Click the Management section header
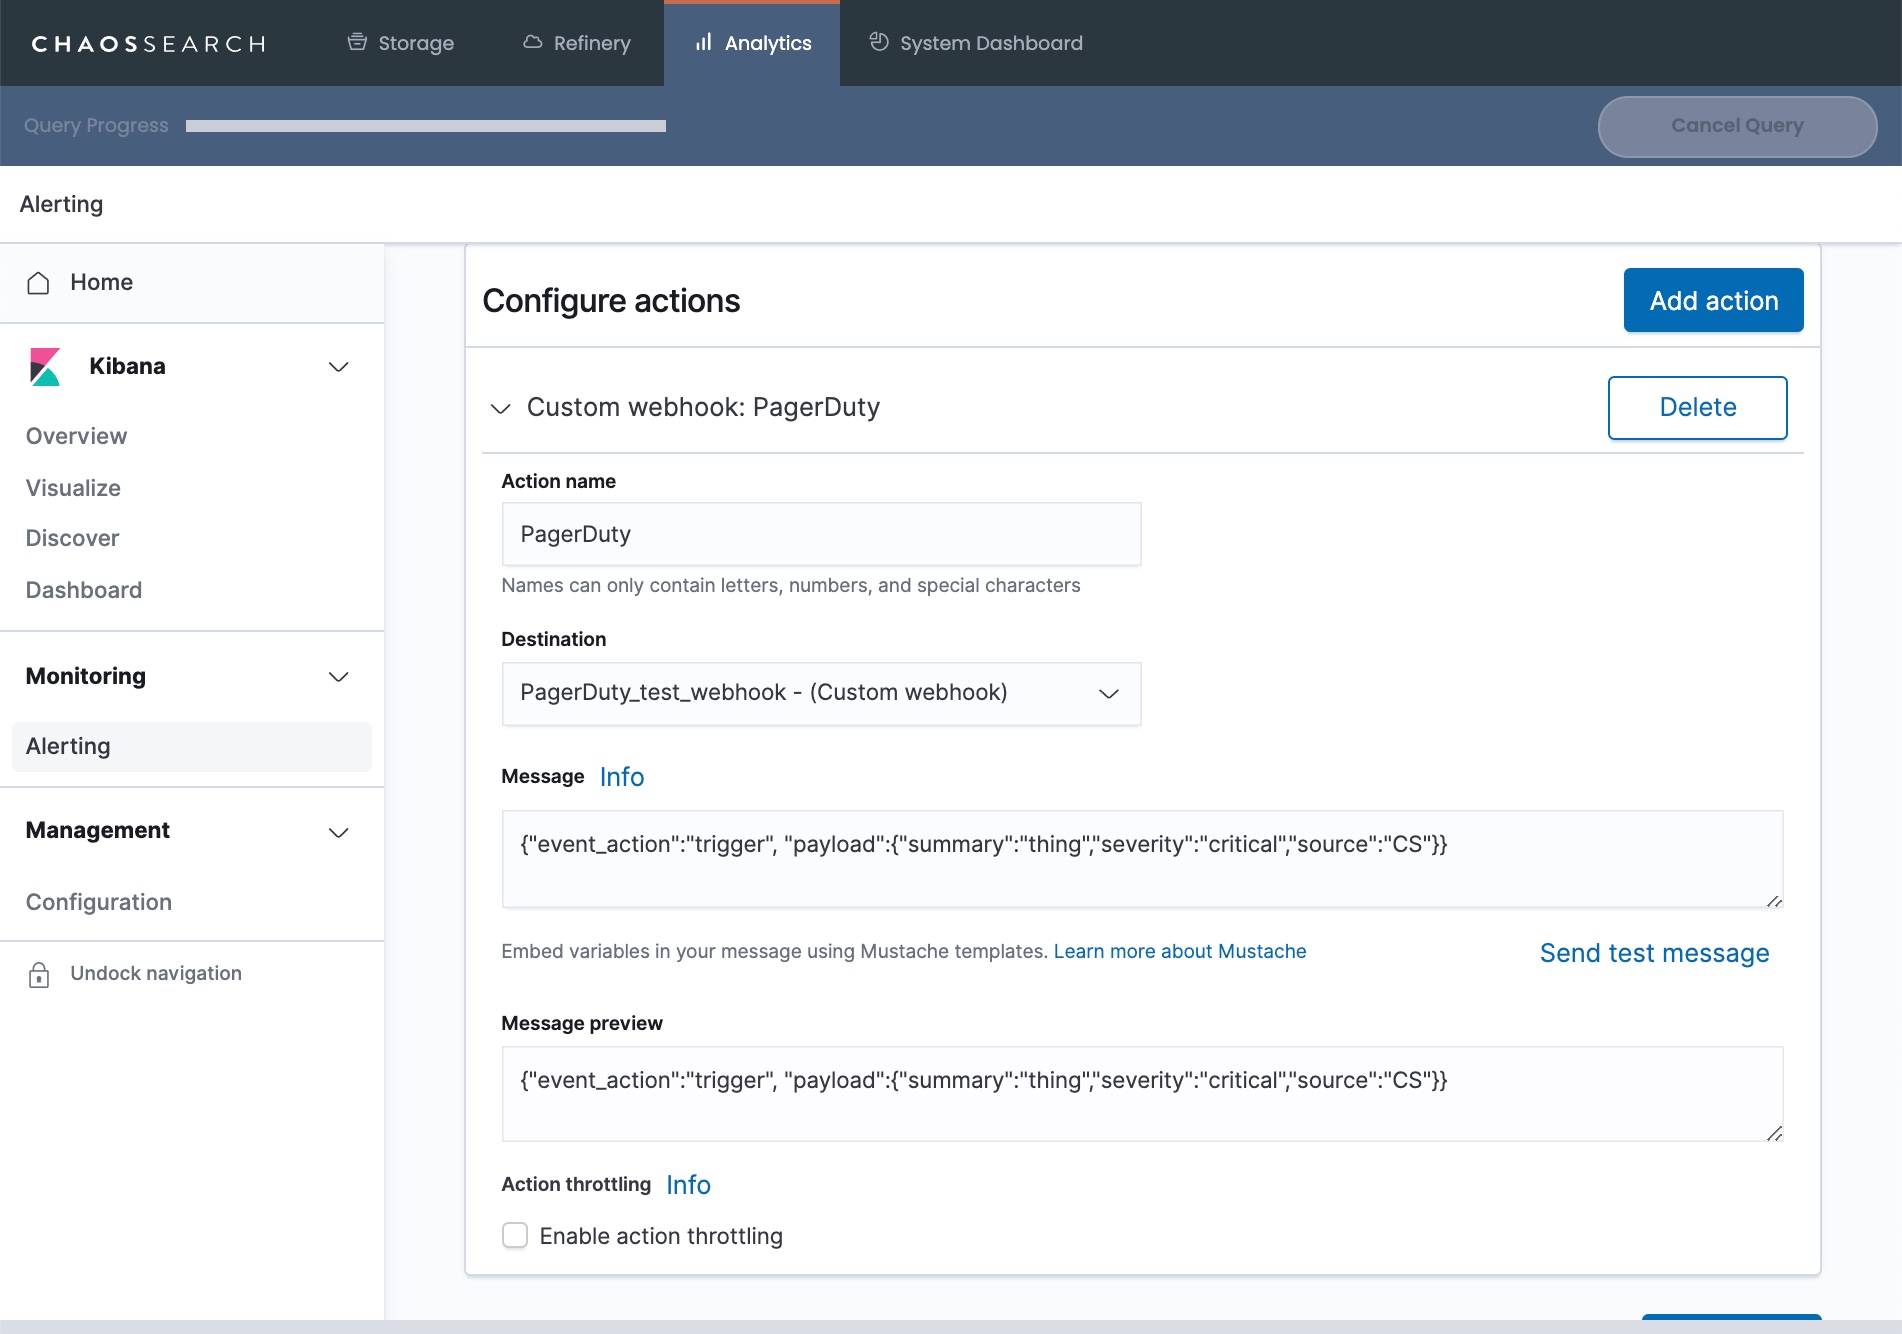 point(98,830)
